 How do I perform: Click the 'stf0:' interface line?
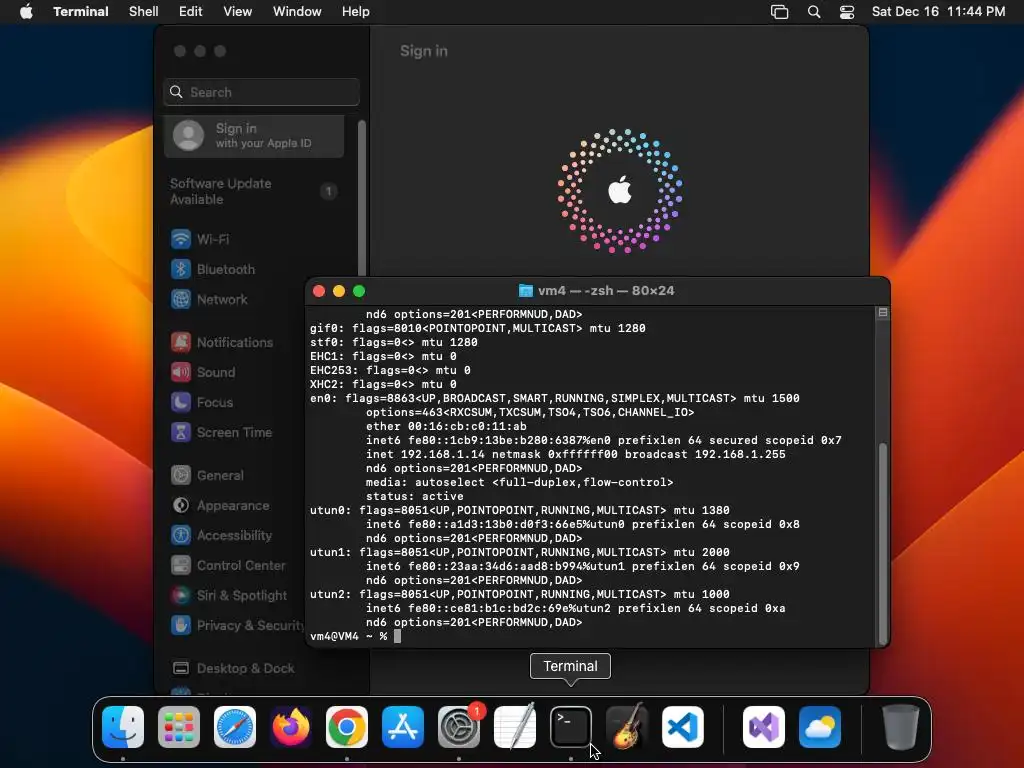394,342
